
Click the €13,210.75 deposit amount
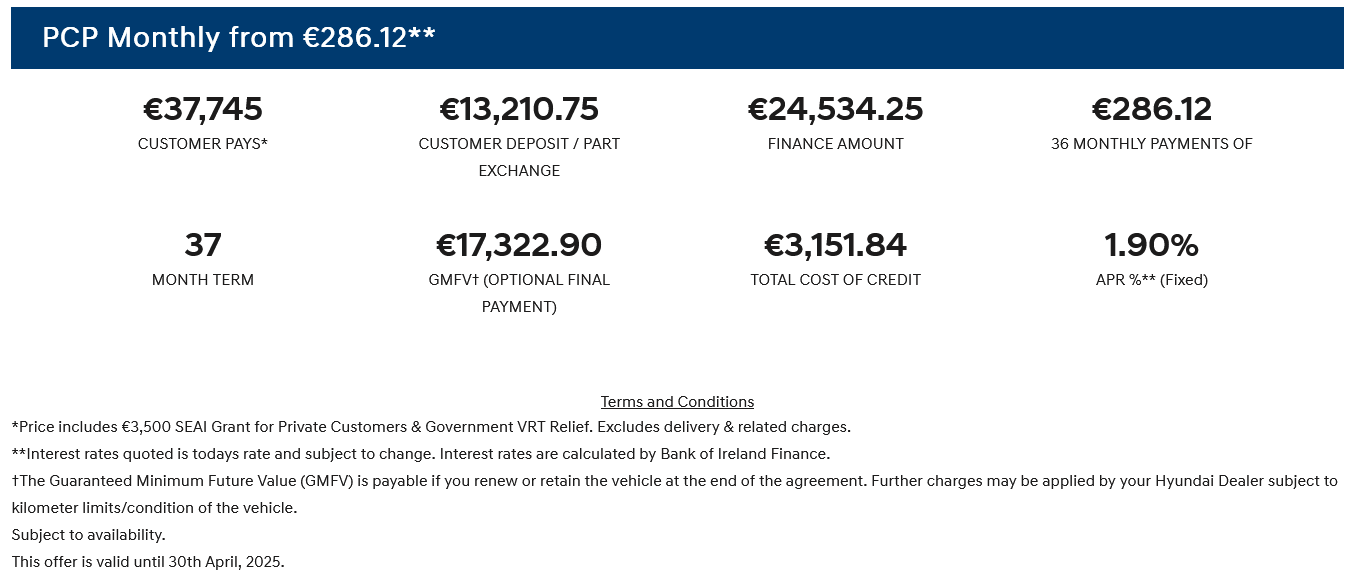click(519, 108)
